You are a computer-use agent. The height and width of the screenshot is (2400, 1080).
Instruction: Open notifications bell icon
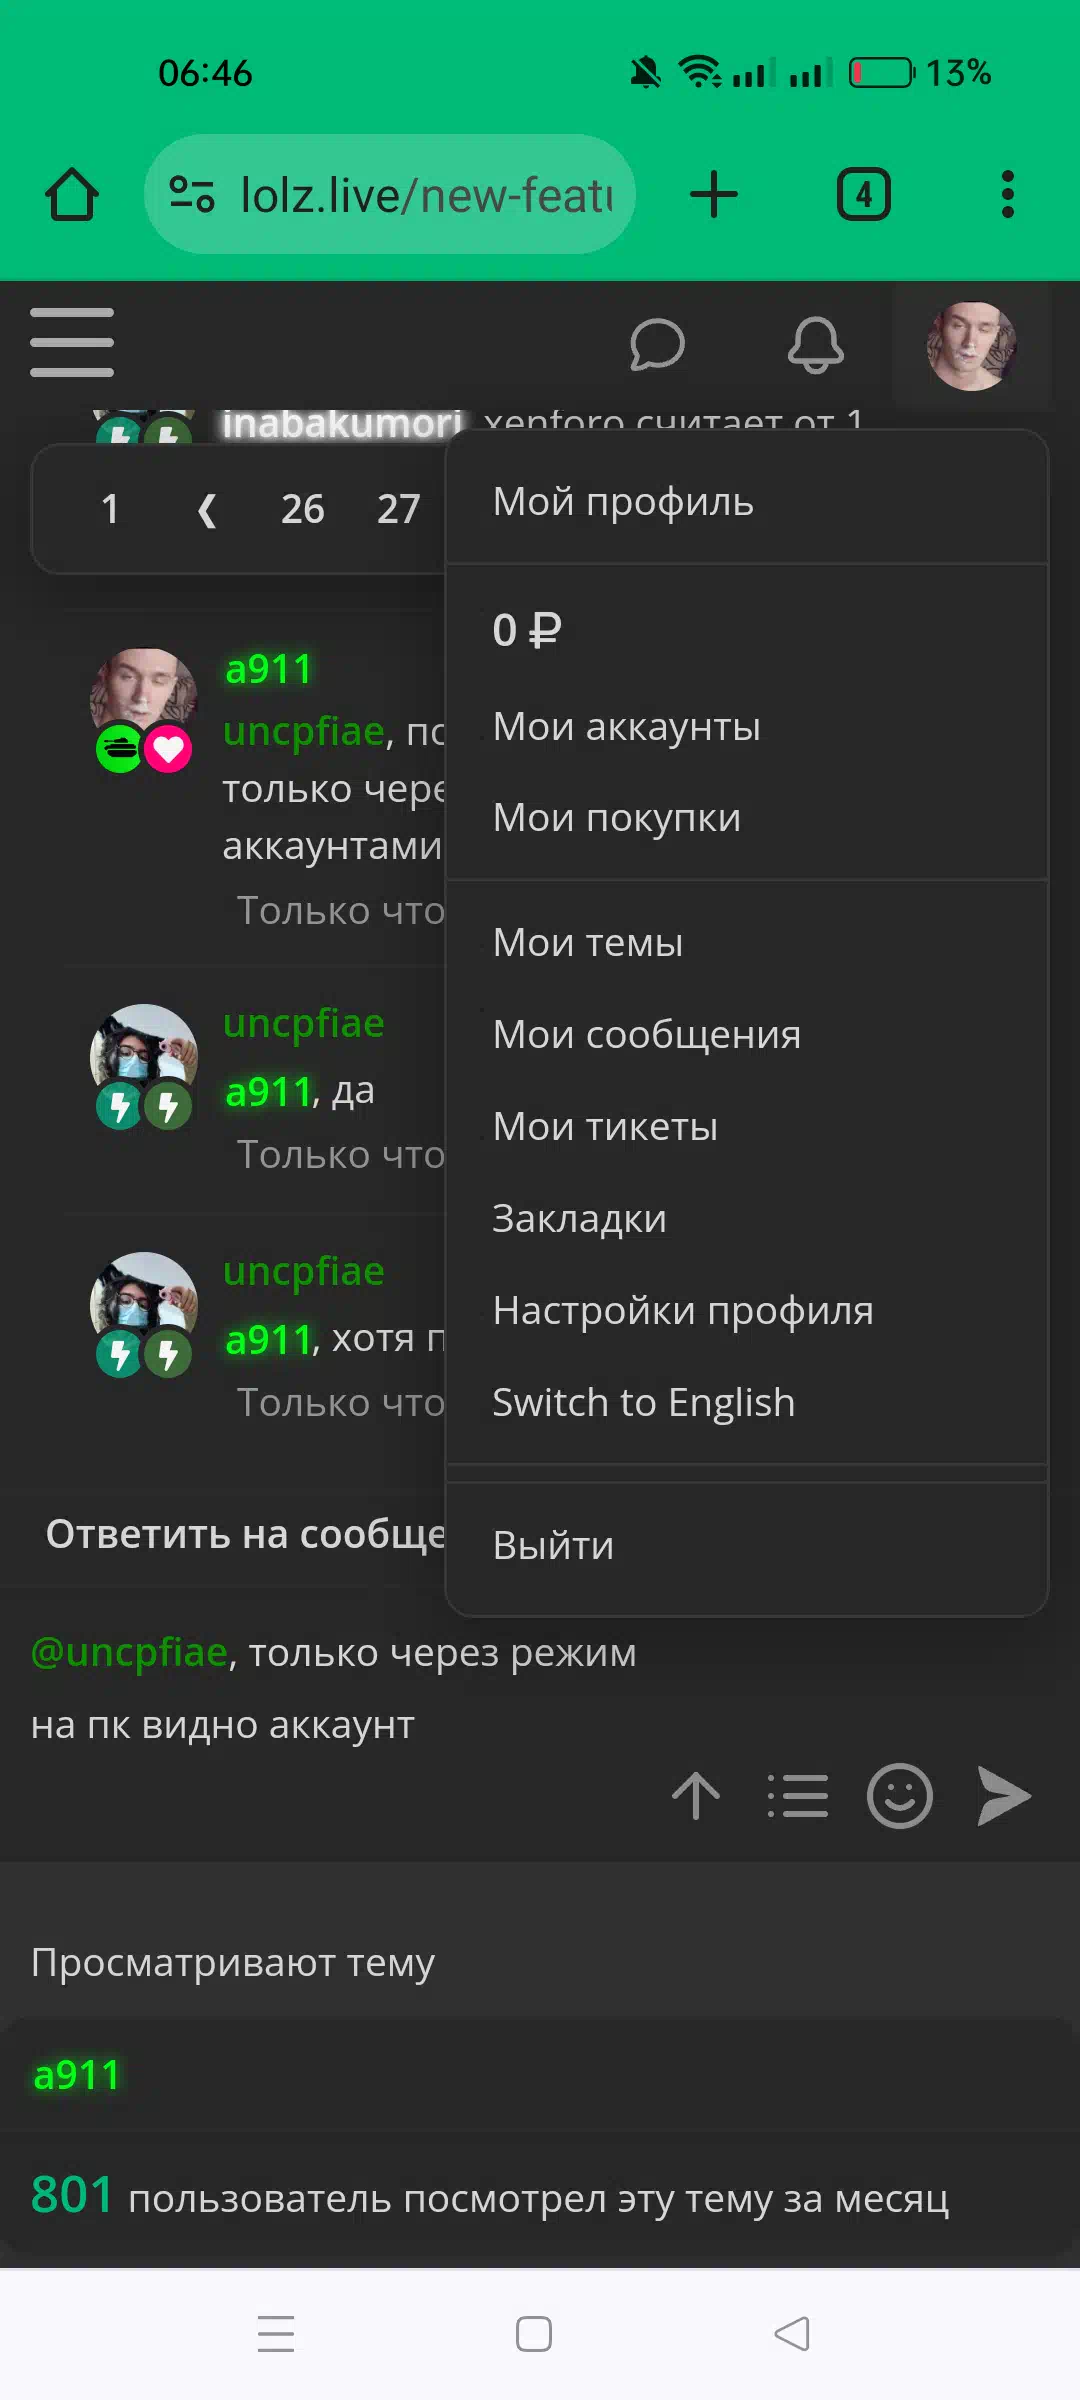pyautogui.click(x=816, y=345)
